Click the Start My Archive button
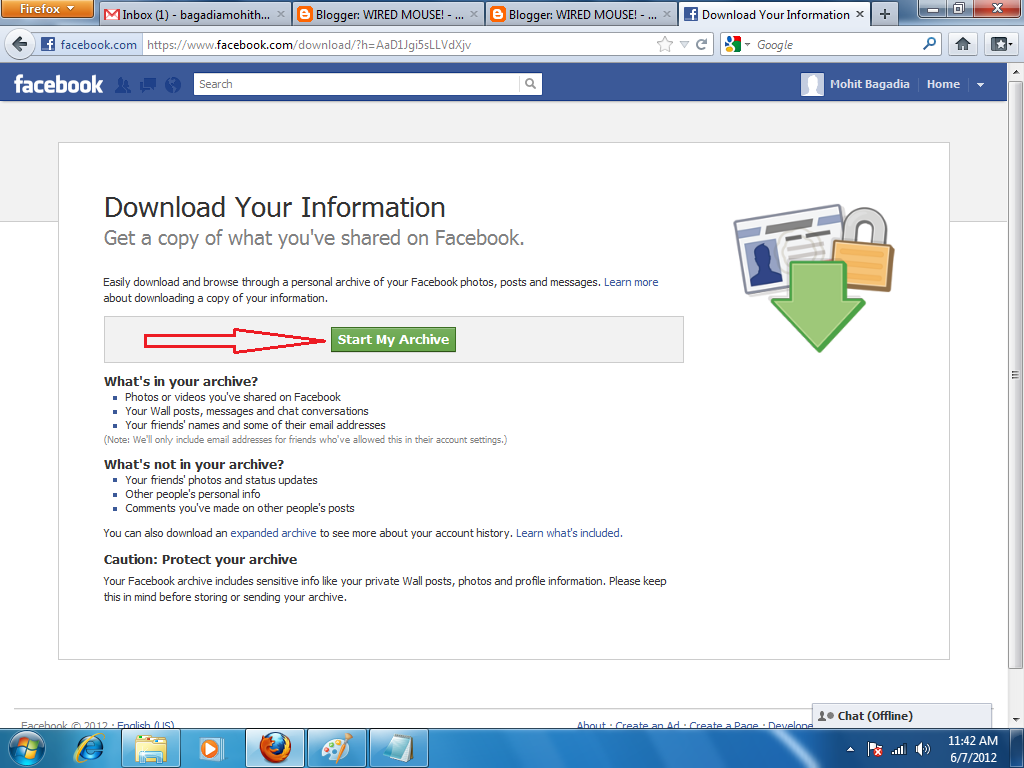 pyautogui.click(x=393, y=340)
